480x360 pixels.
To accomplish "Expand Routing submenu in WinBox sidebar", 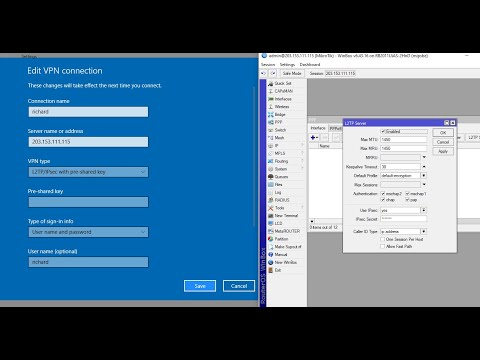I will click(302, 161).
